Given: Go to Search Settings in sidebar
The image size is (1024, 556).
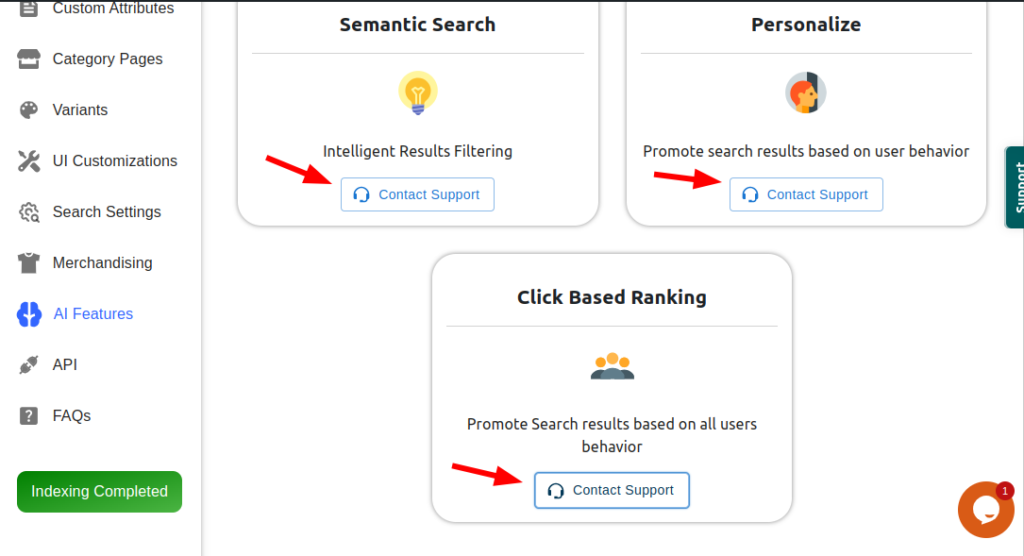Looking at the screenshot, I should (106, 212).
